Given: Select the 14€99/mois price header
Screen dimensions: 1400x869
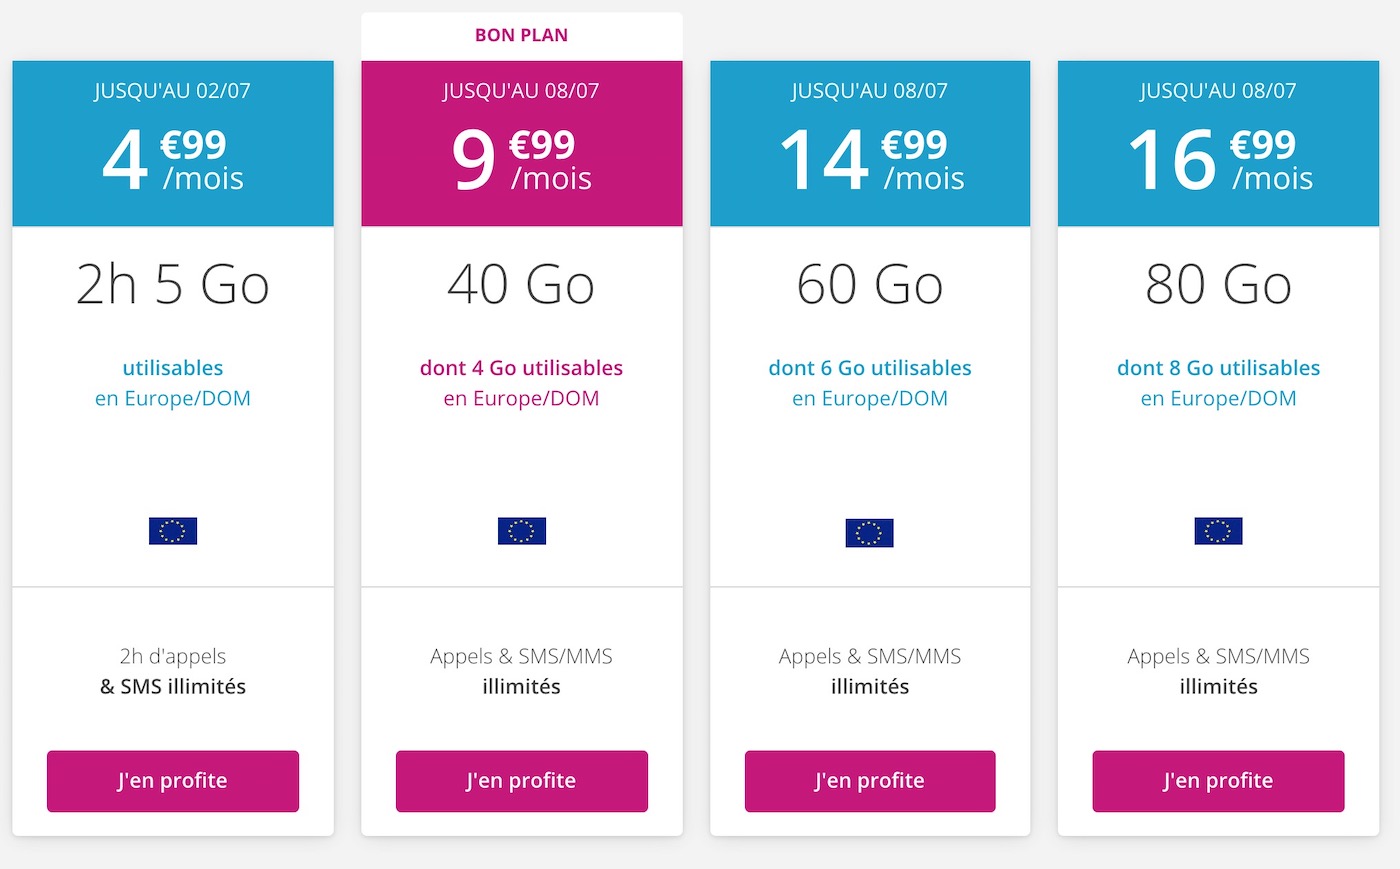Looking at the screenshot, I should point(870,143).
